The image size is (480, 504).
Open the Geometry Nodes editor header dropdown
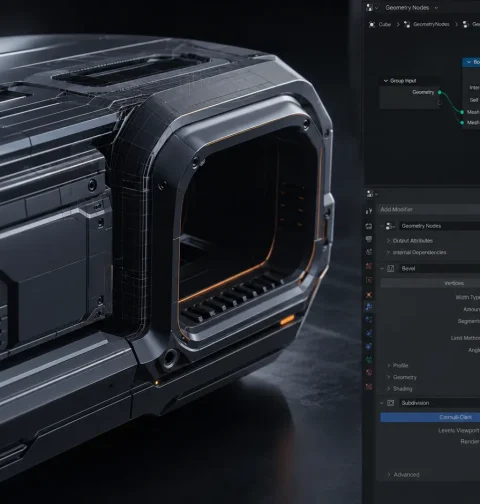click(412, 8)
